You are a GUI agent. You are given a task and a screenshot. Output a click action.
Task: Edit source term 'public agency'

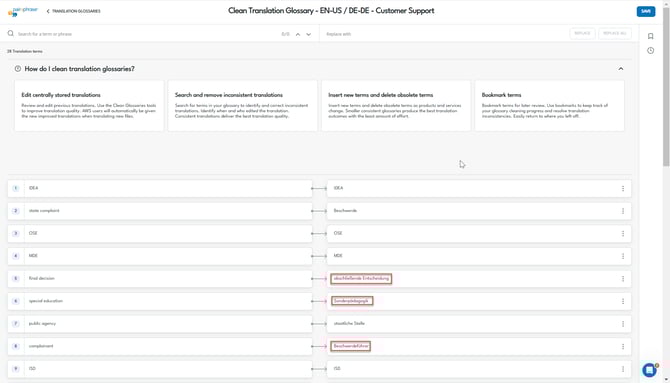pos(42,324)
